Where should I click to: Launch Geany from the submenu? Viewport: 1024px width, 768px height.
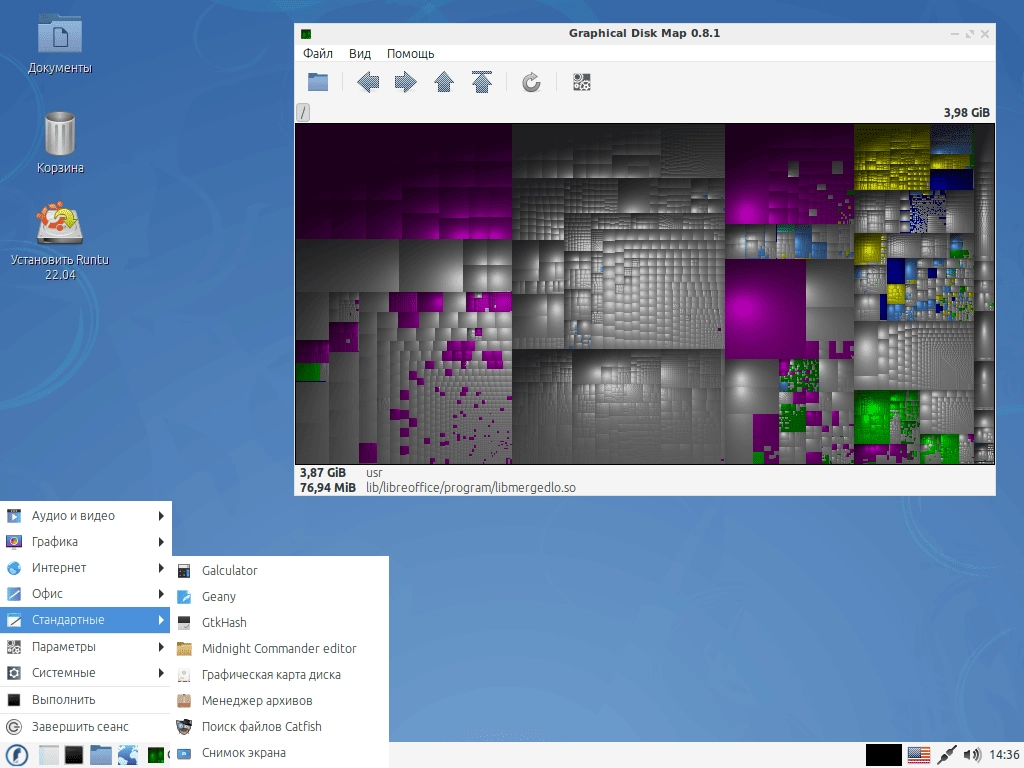281,596
